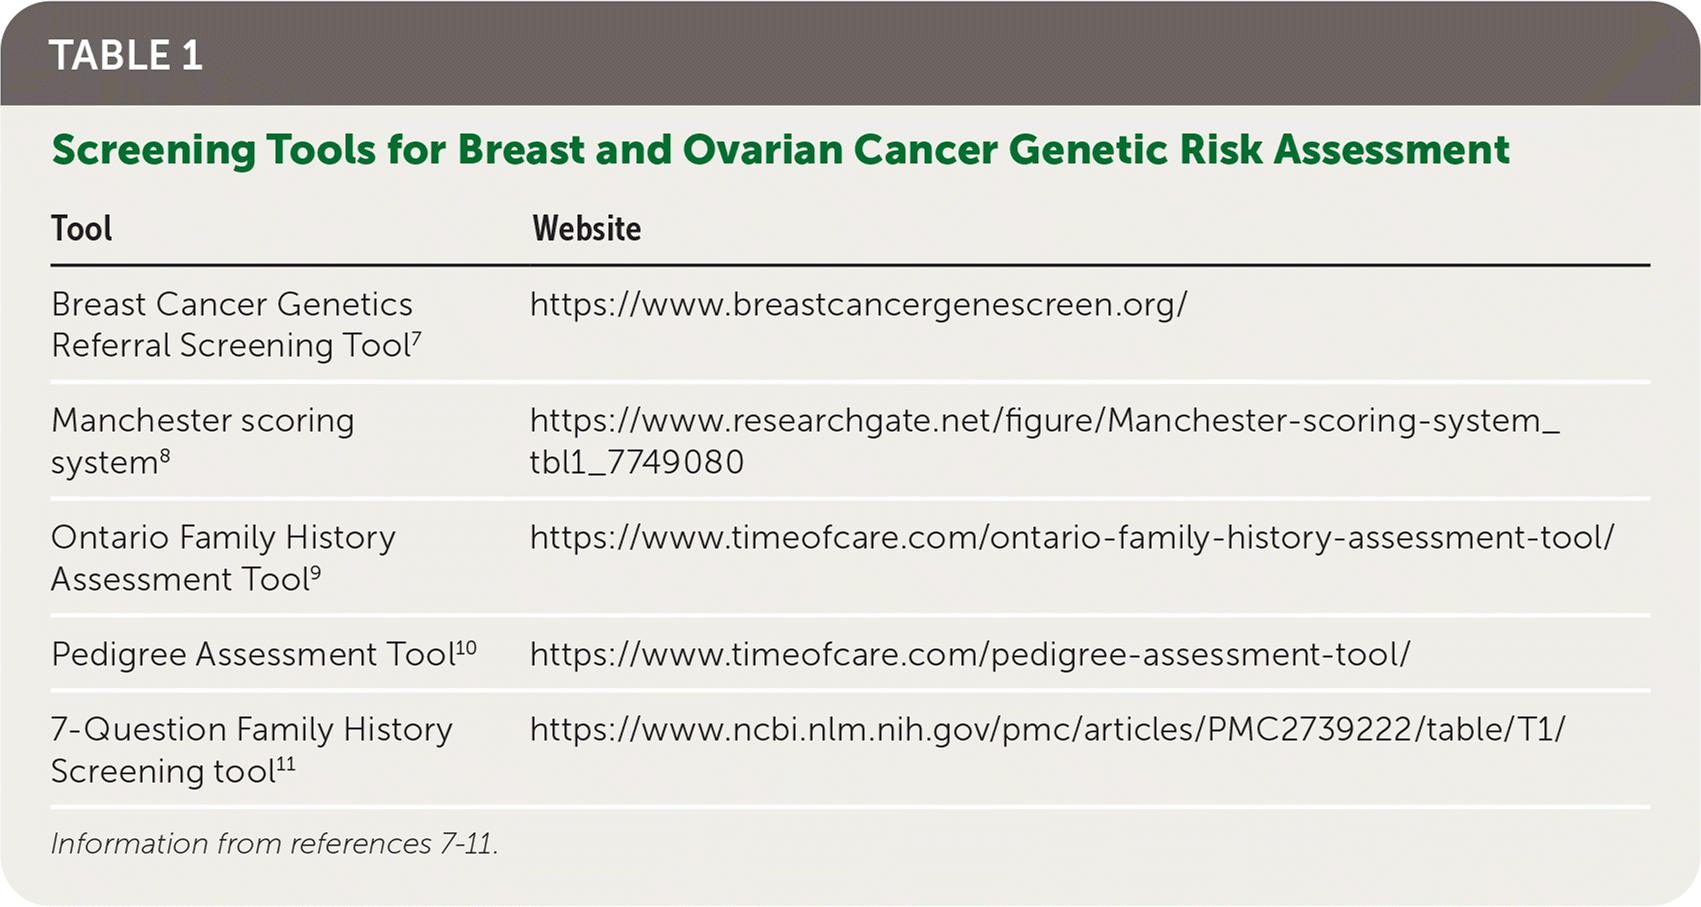This screenshot has height=907, width=1701.
Task: Click the Ontario Family History Assessment Tool name
Action: click(x=223, y=558)
